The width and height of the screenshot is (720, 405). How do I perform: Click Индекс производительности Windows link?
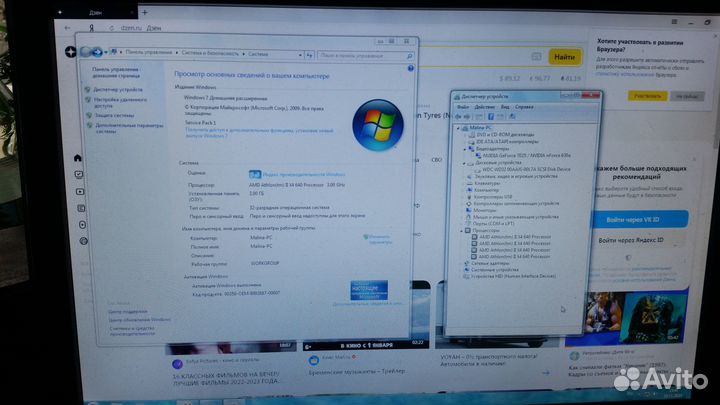pos(304,174)
